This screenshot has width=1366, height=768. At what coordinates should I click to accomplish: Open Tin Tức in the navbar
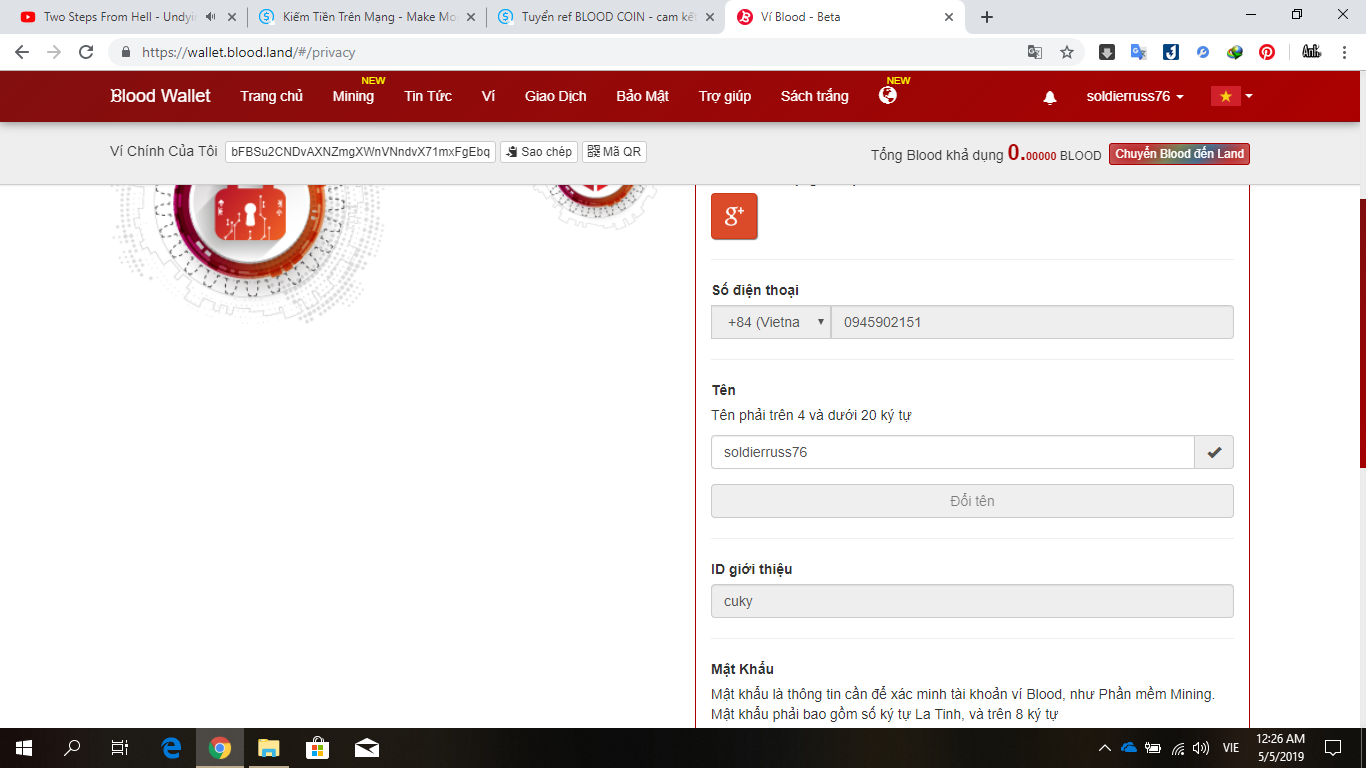[x=428, y=96]
